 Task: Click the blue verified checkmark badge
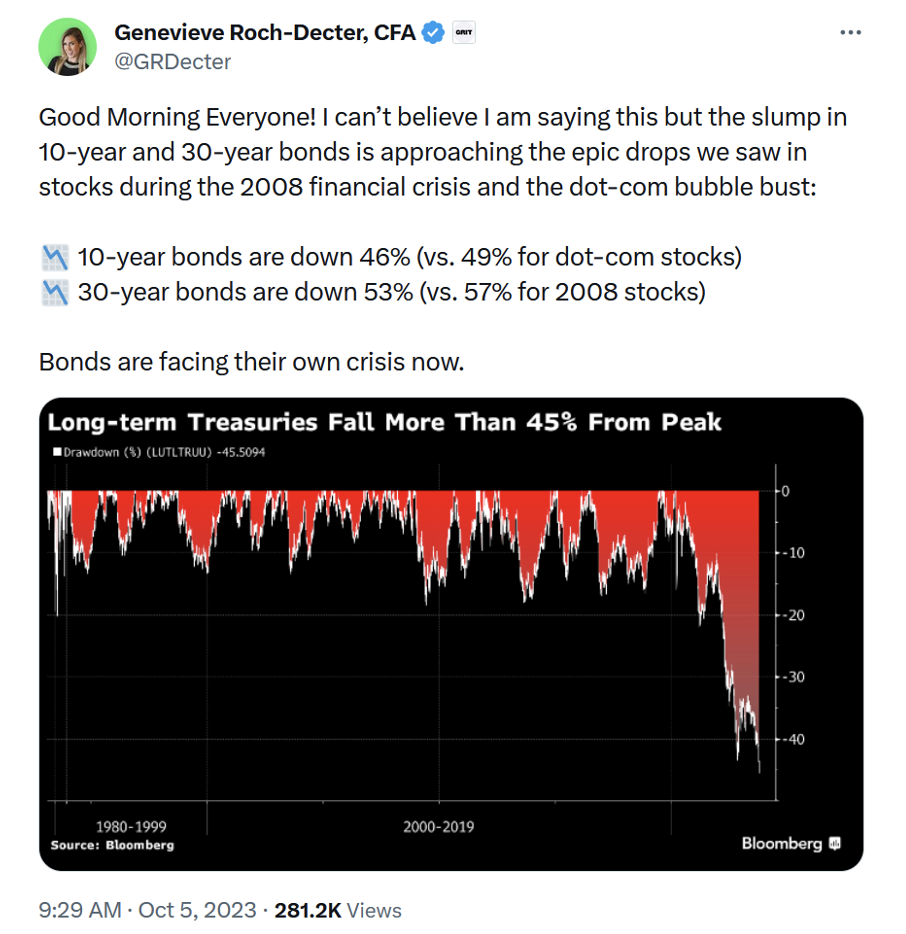(x=432, y=32)
